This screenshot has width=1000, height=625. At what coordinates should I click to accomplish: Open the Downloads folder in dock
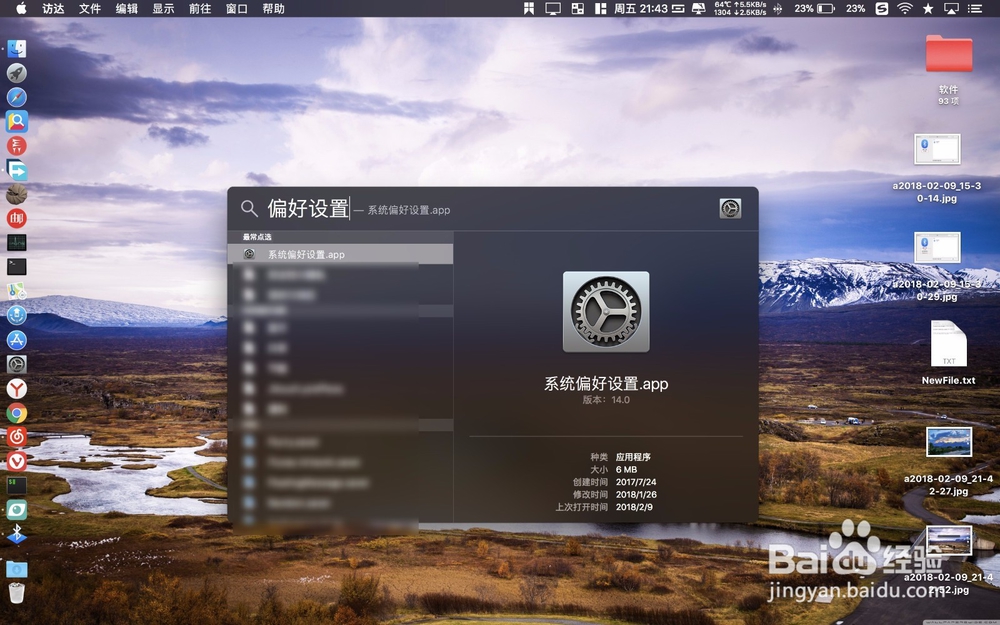[x=17, y=569]
